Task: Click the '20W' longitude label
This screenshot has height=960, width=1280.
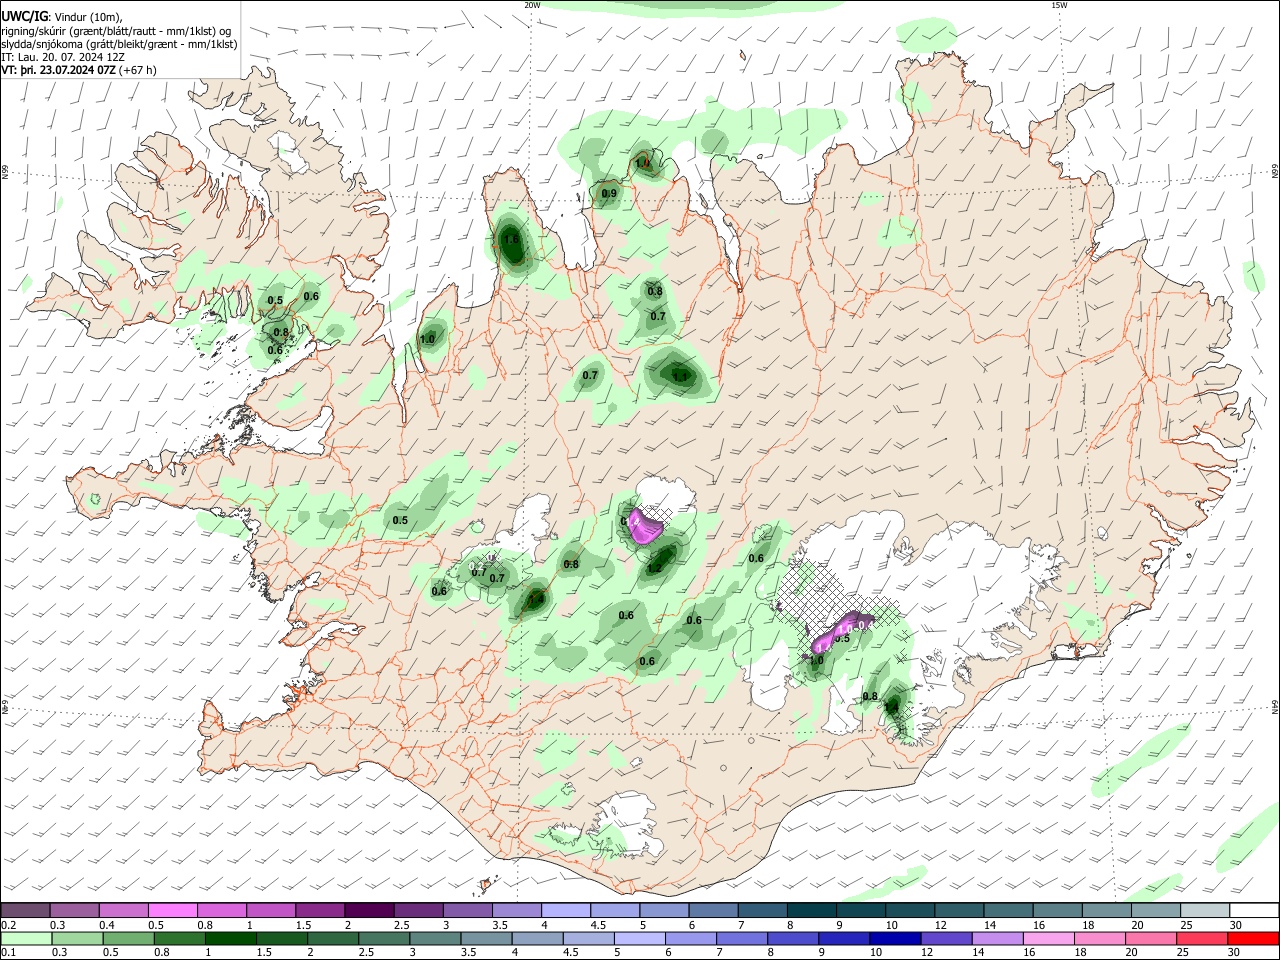Action: 532,5
